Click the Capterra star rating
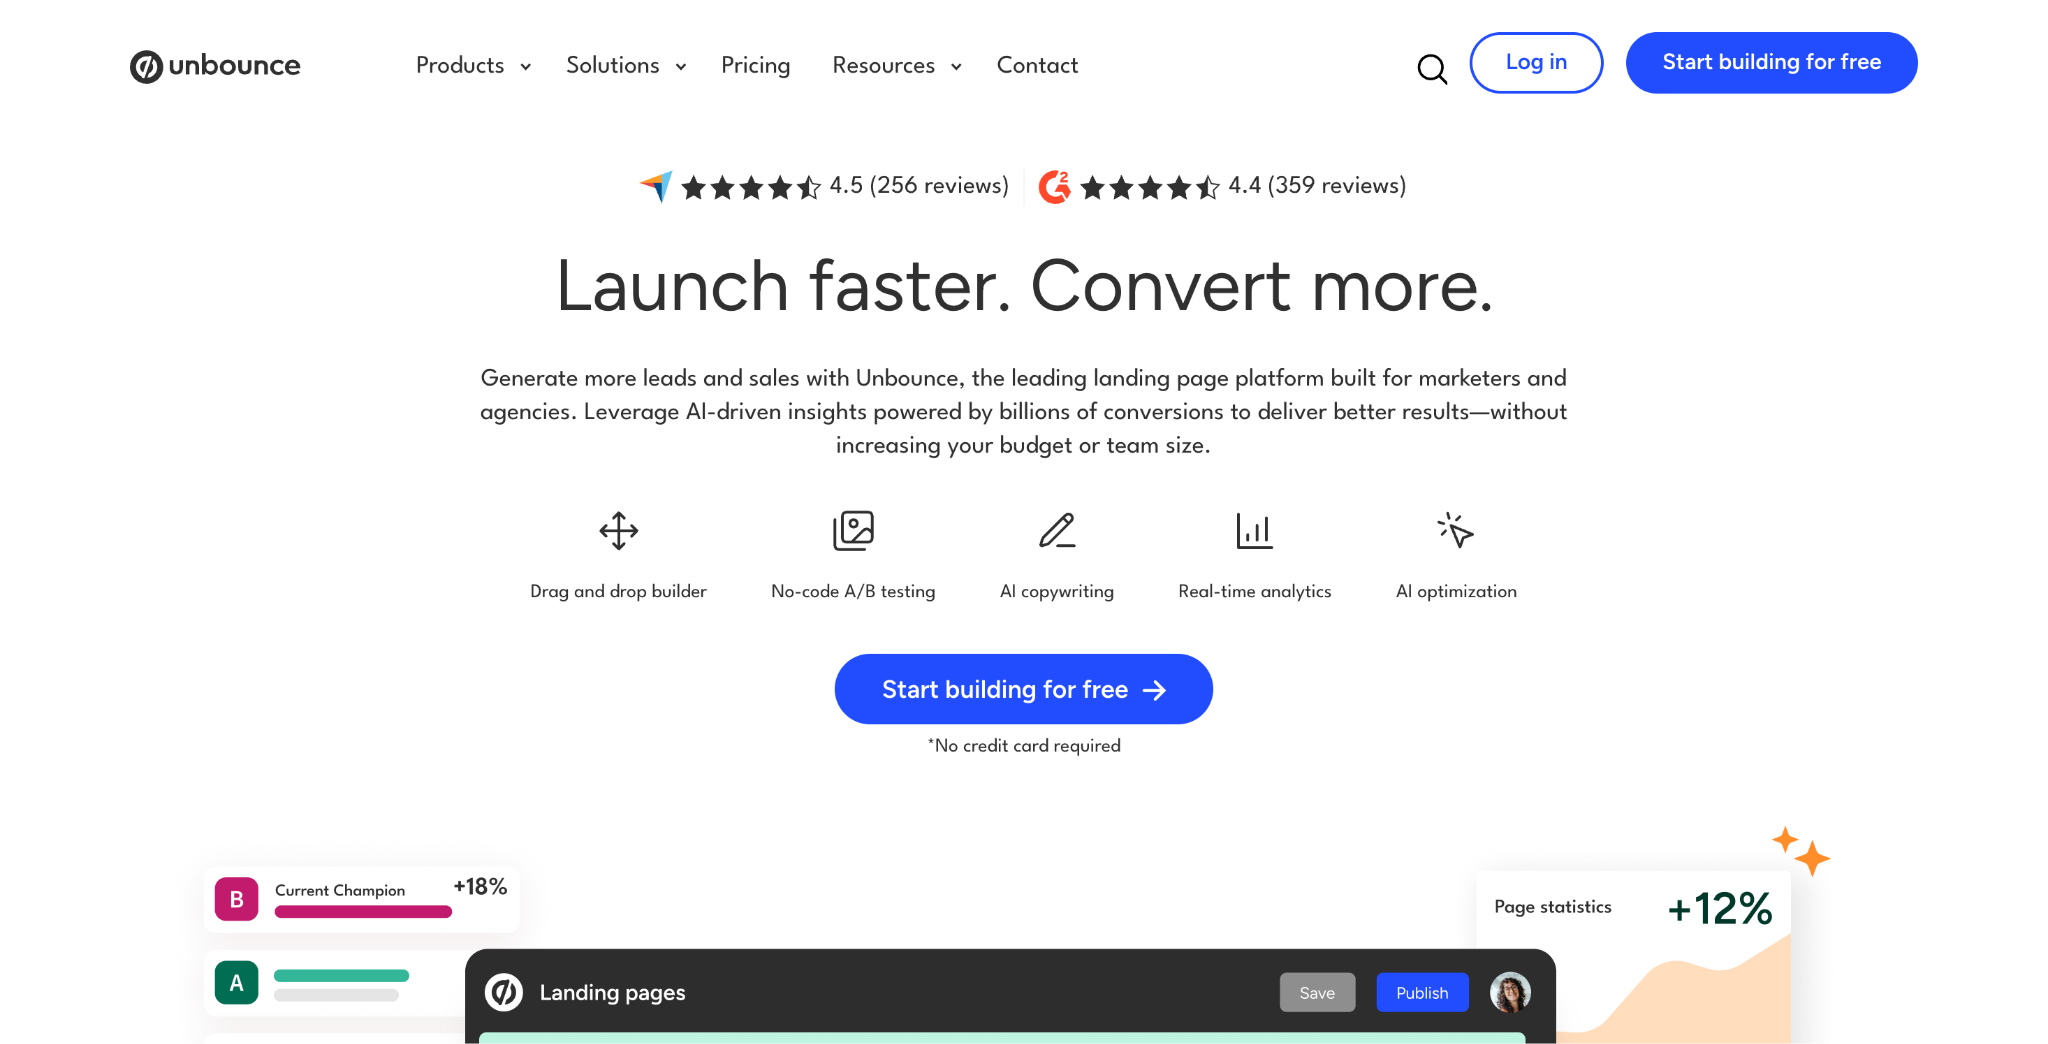The image size is (2048, 1044). 750,187
